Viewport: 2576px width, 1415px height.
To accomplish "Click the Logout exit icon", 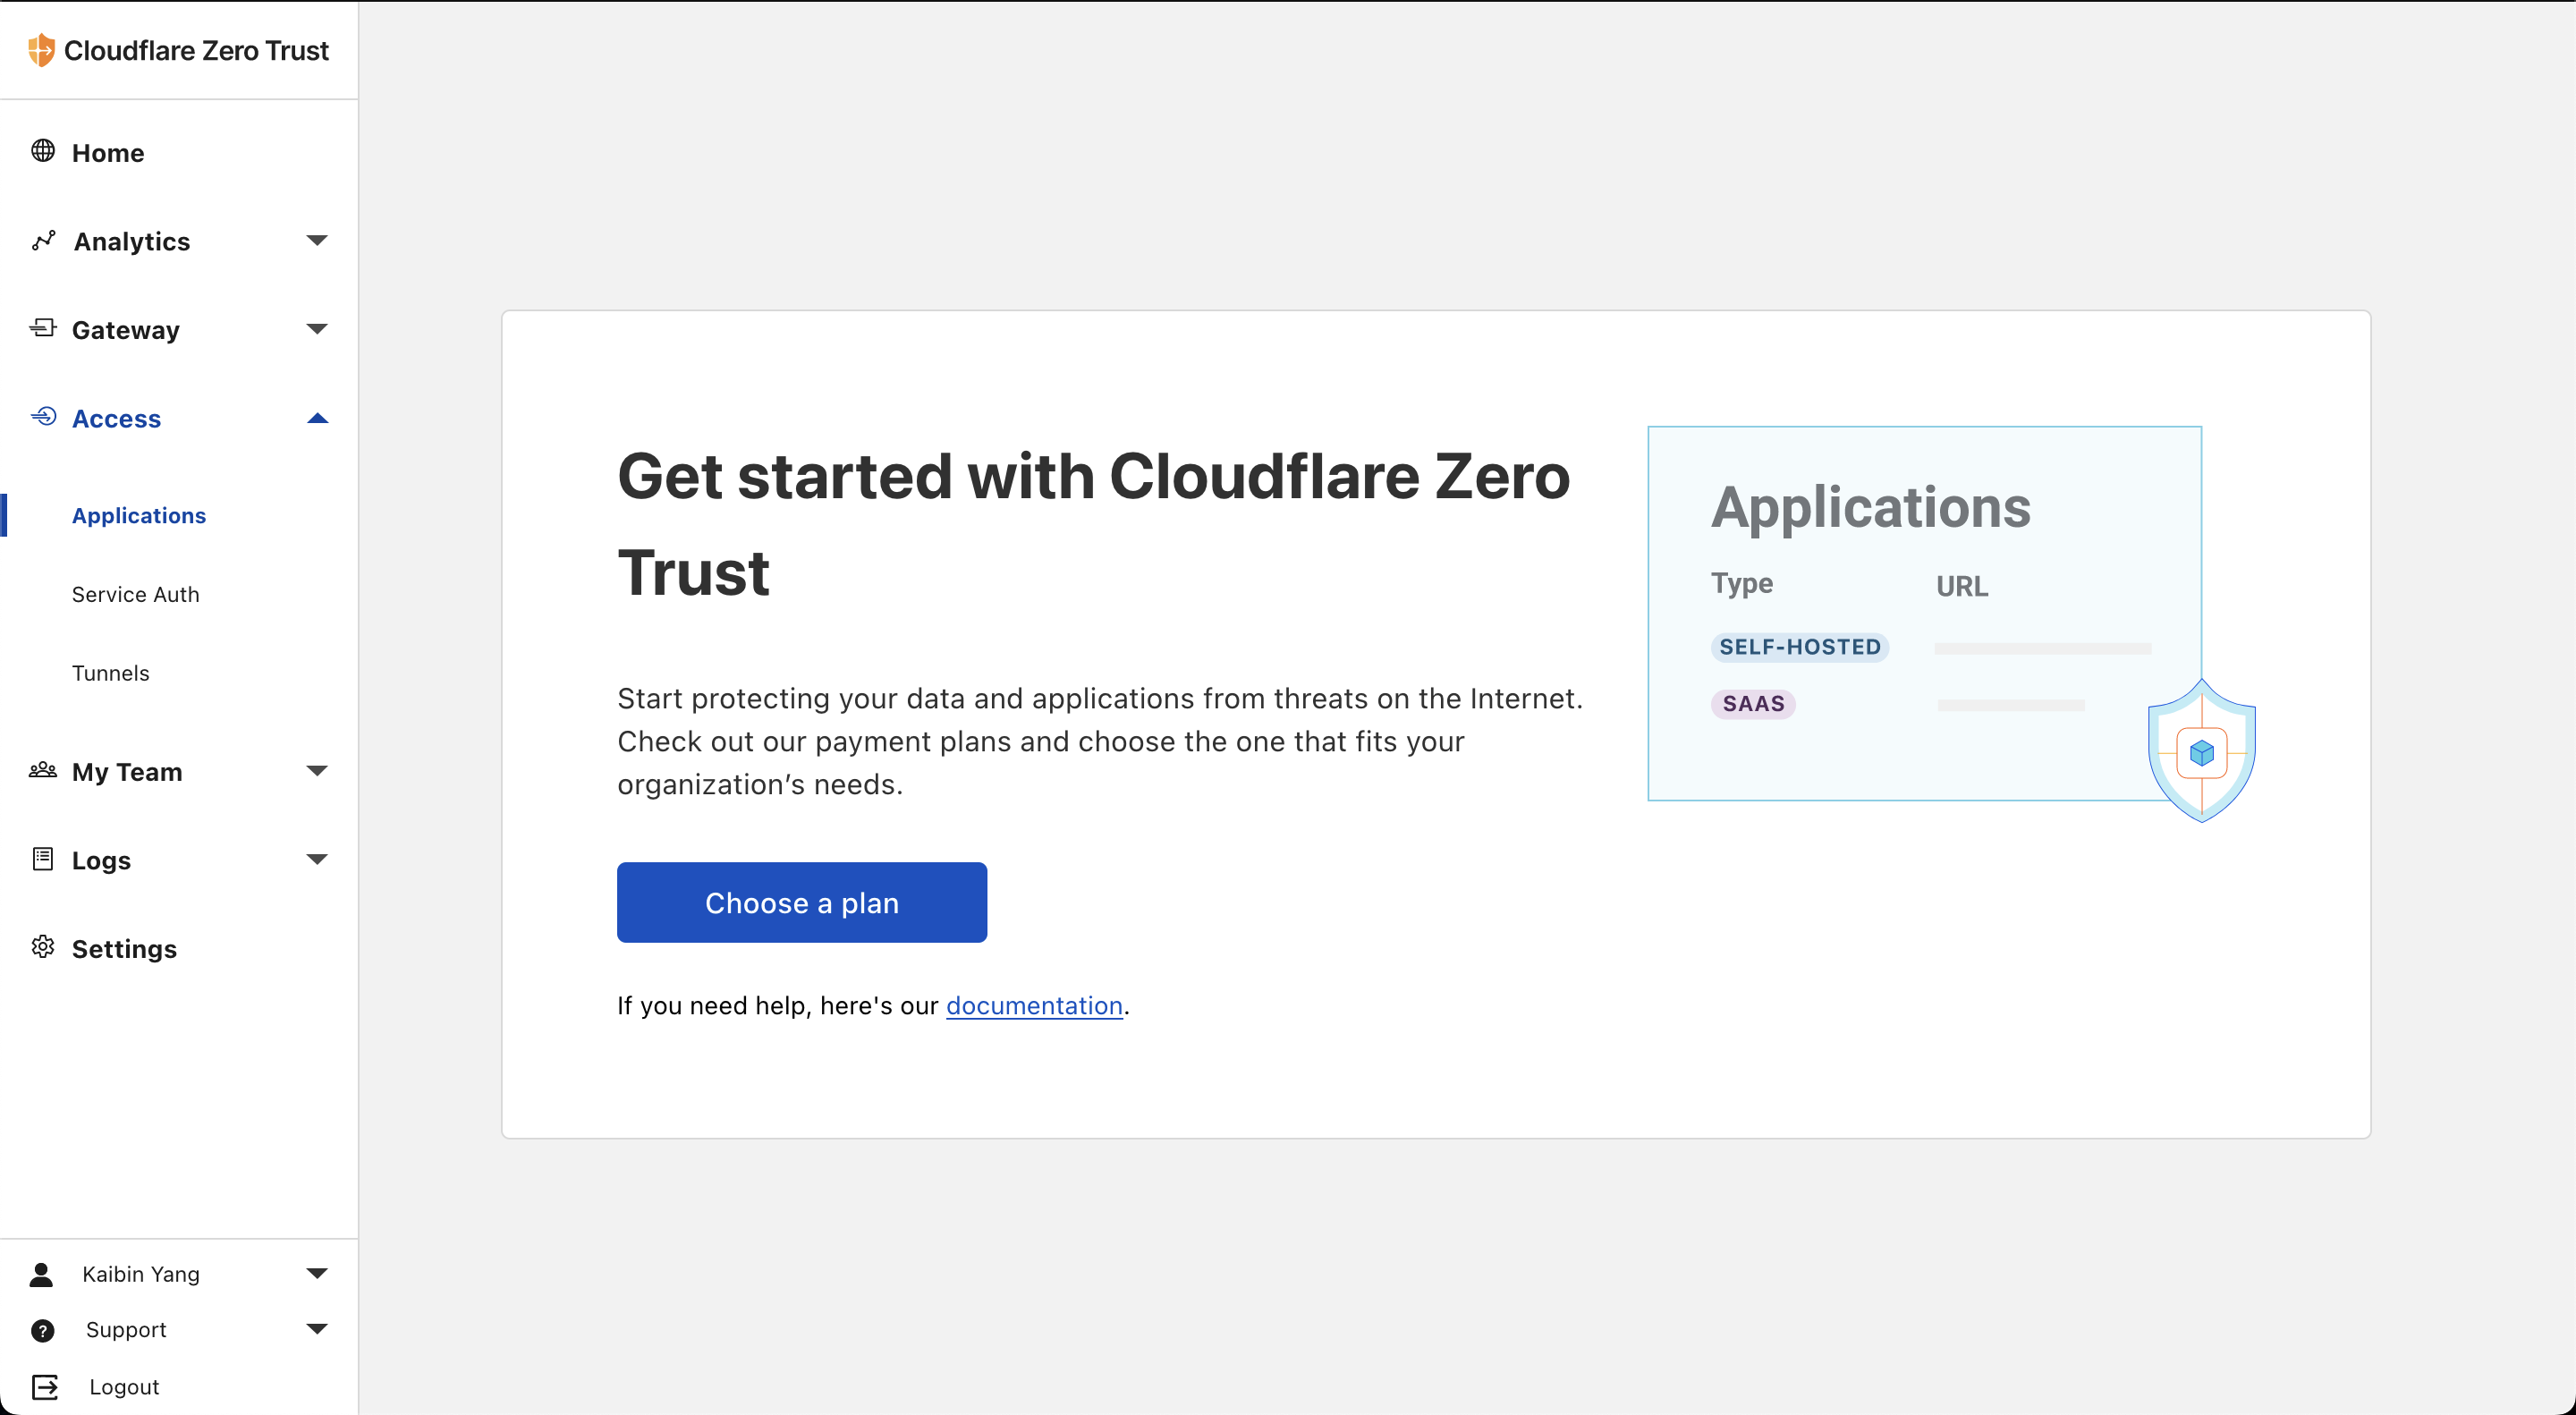I will click(45, 1386).
